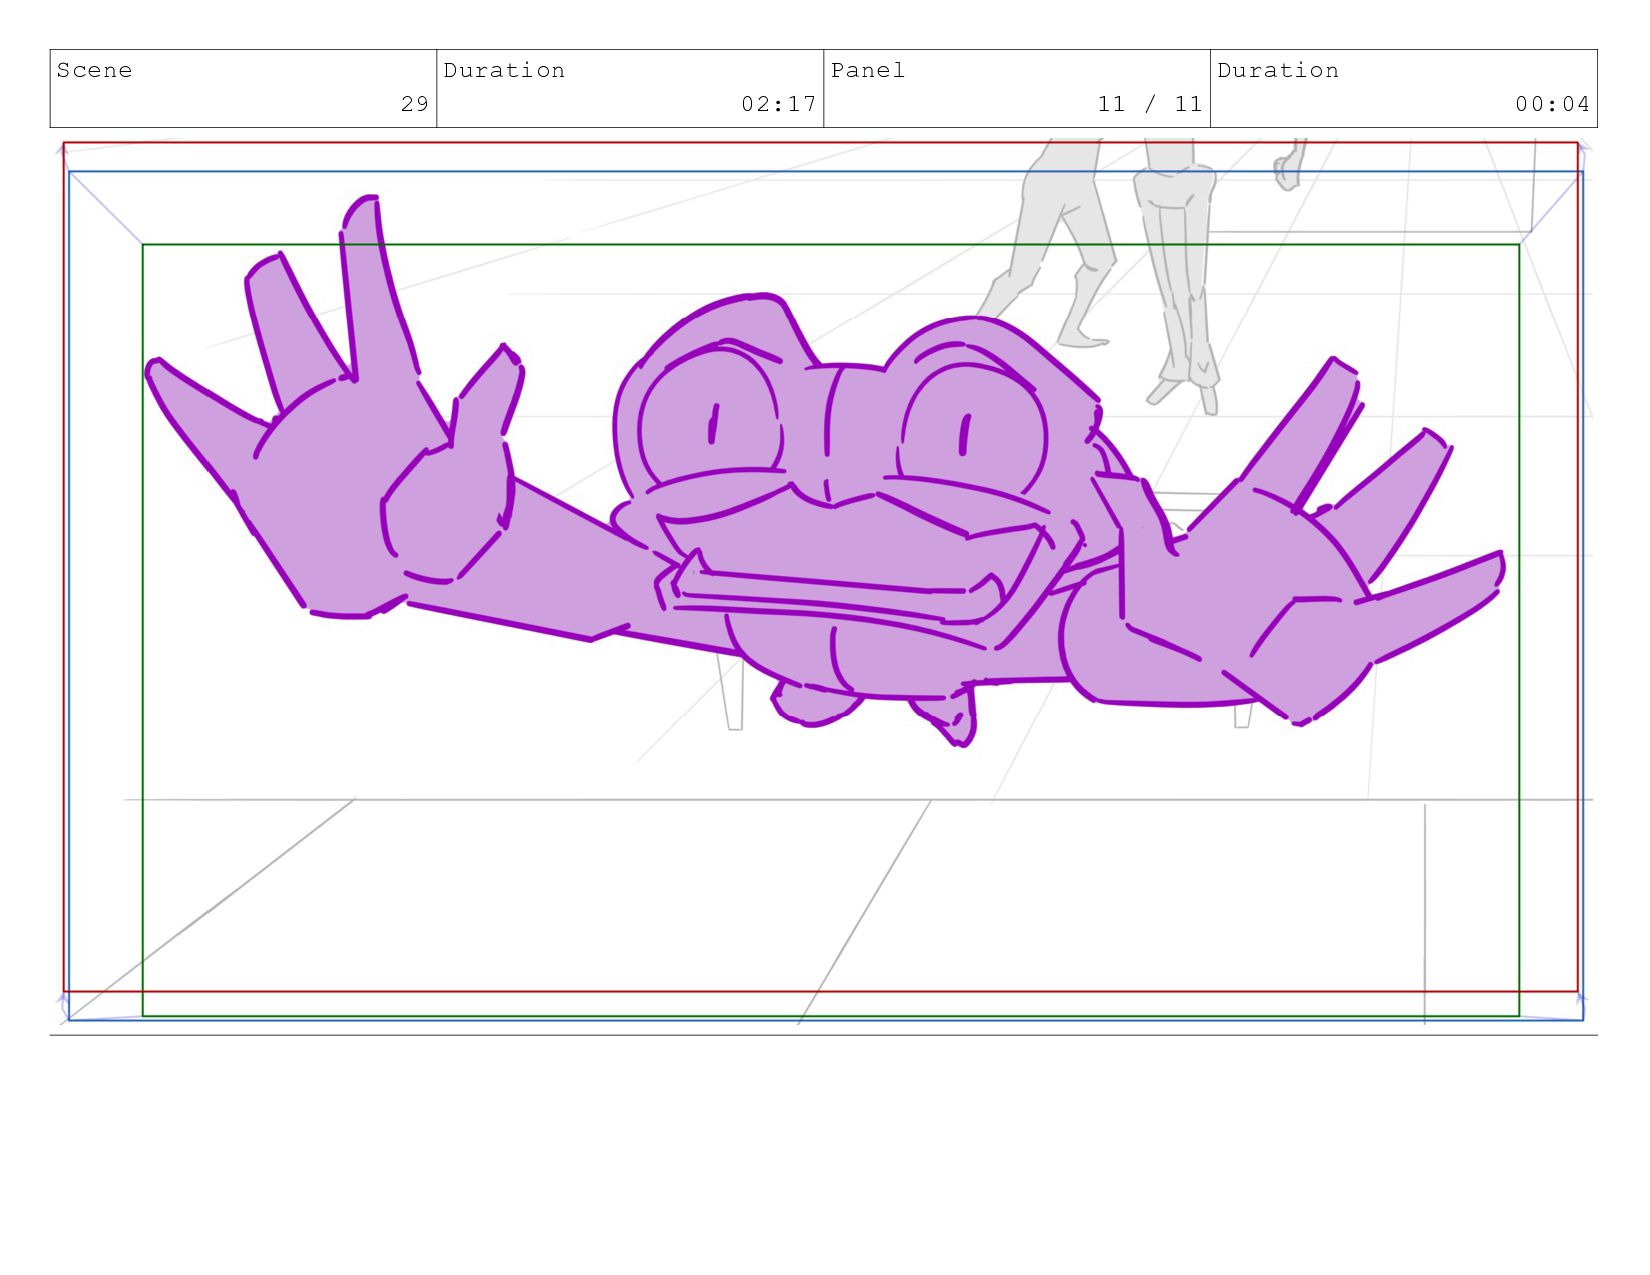Select the scene number '29'
The image size is (1650, 1275).
415,104
